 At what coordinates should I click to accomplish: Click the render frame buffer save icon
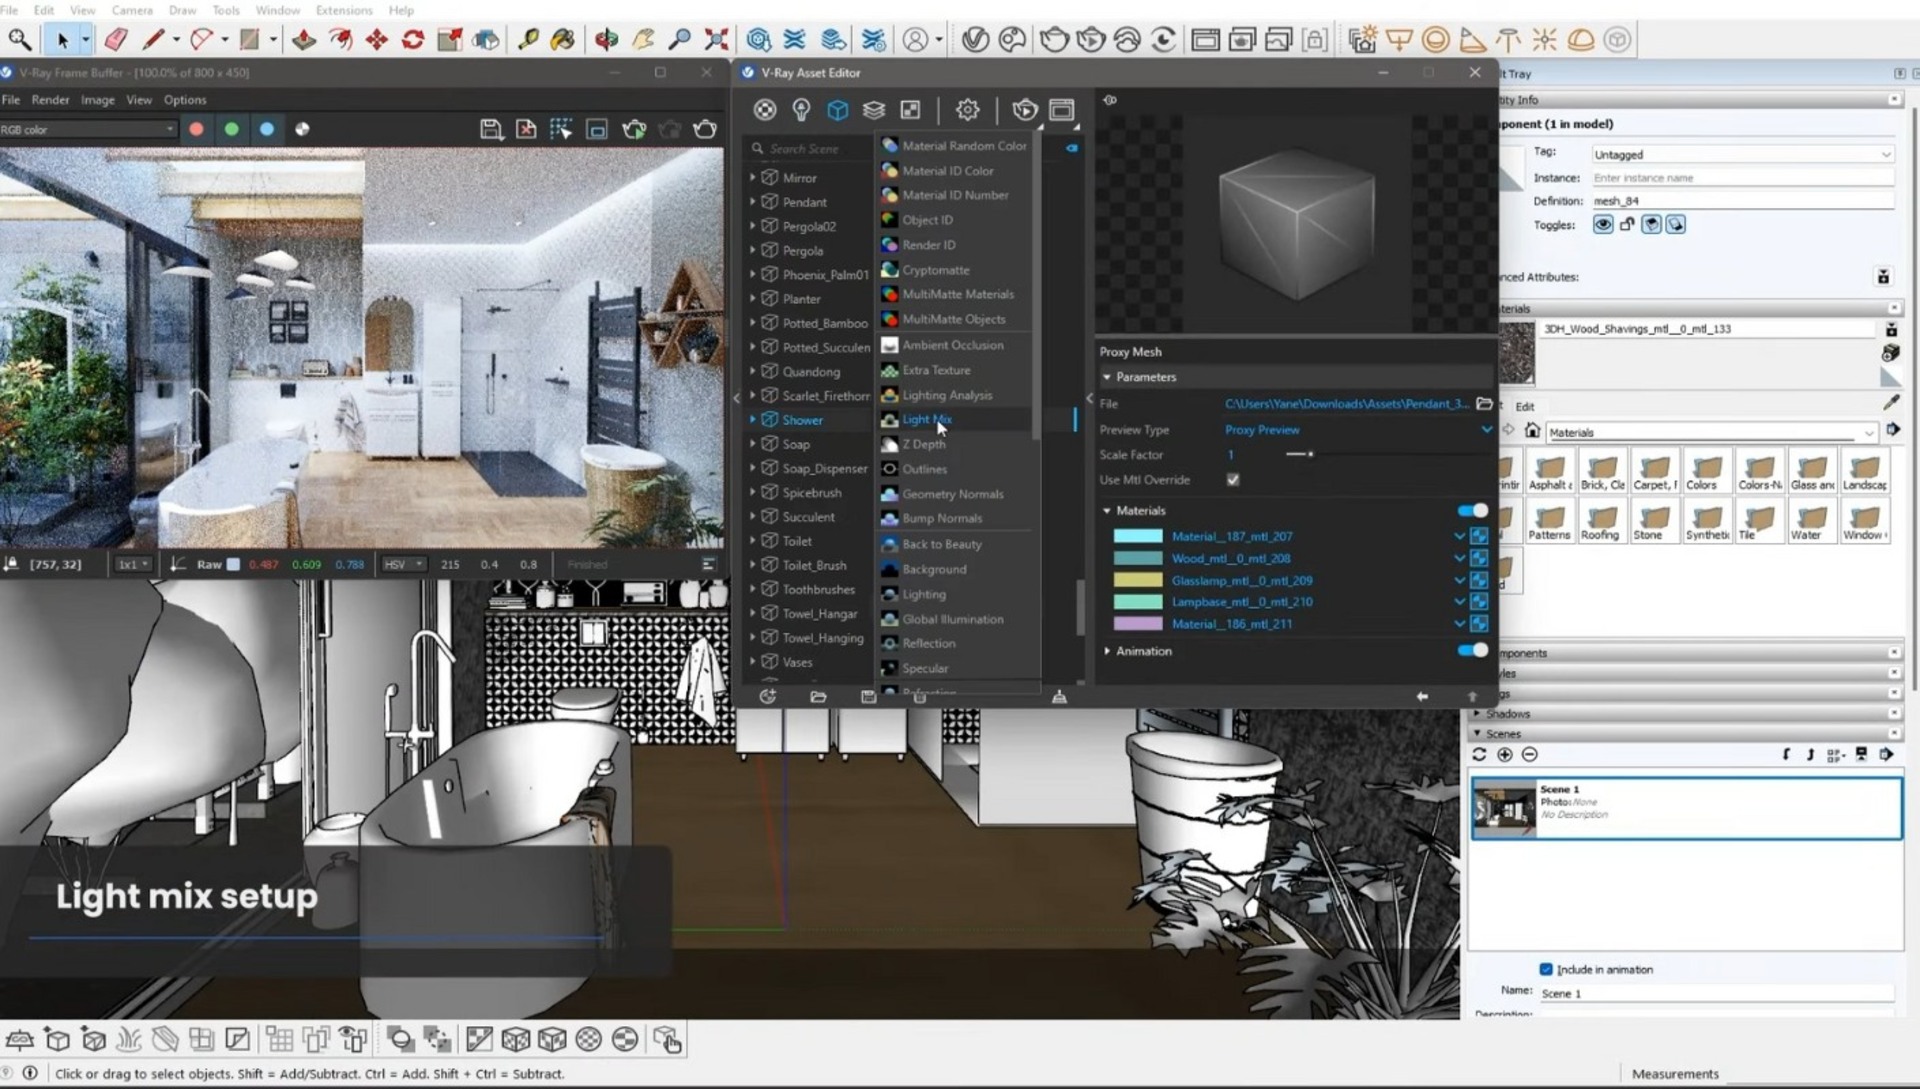(491, 128)
